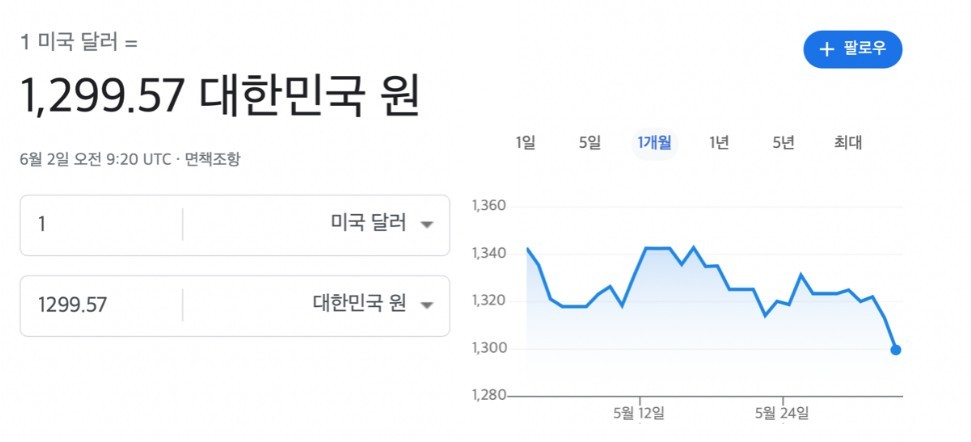Click the won amount input showing 1299.57

click(102, 305)
